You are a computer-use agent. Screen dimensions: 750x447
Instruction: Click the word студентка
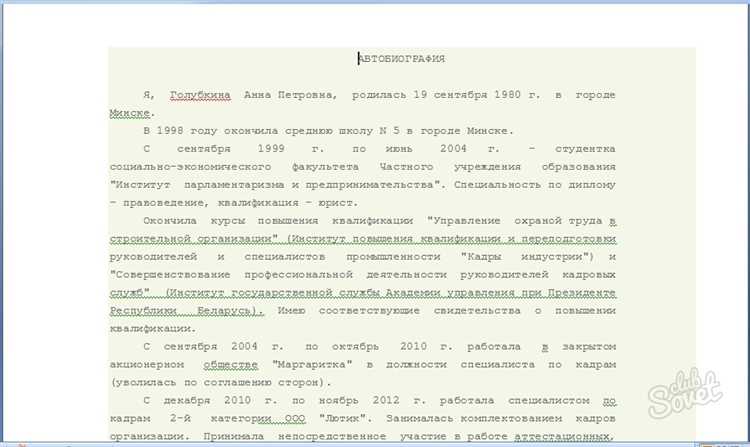[x=585, y=149]
